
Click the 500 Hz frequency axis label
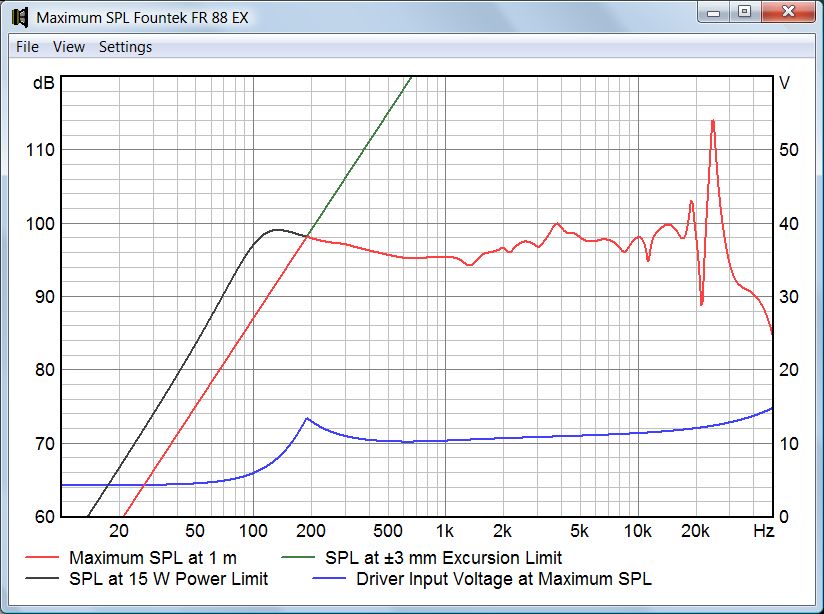coord(388,531)
